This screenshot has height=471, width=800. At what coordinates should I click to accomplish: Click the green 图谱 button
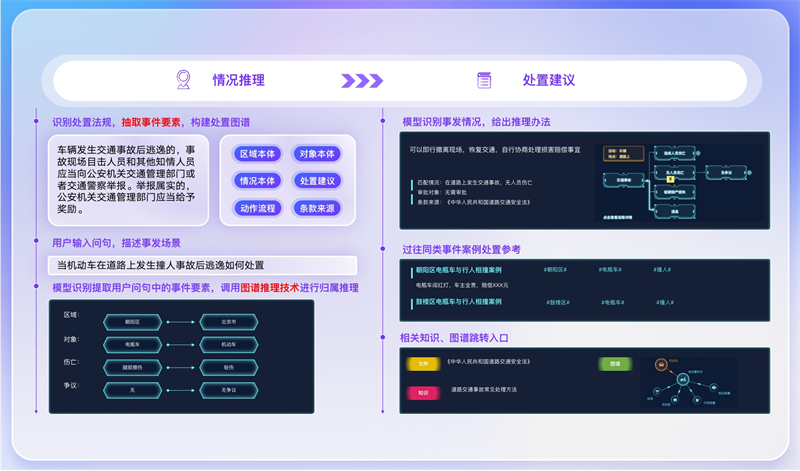615,364
